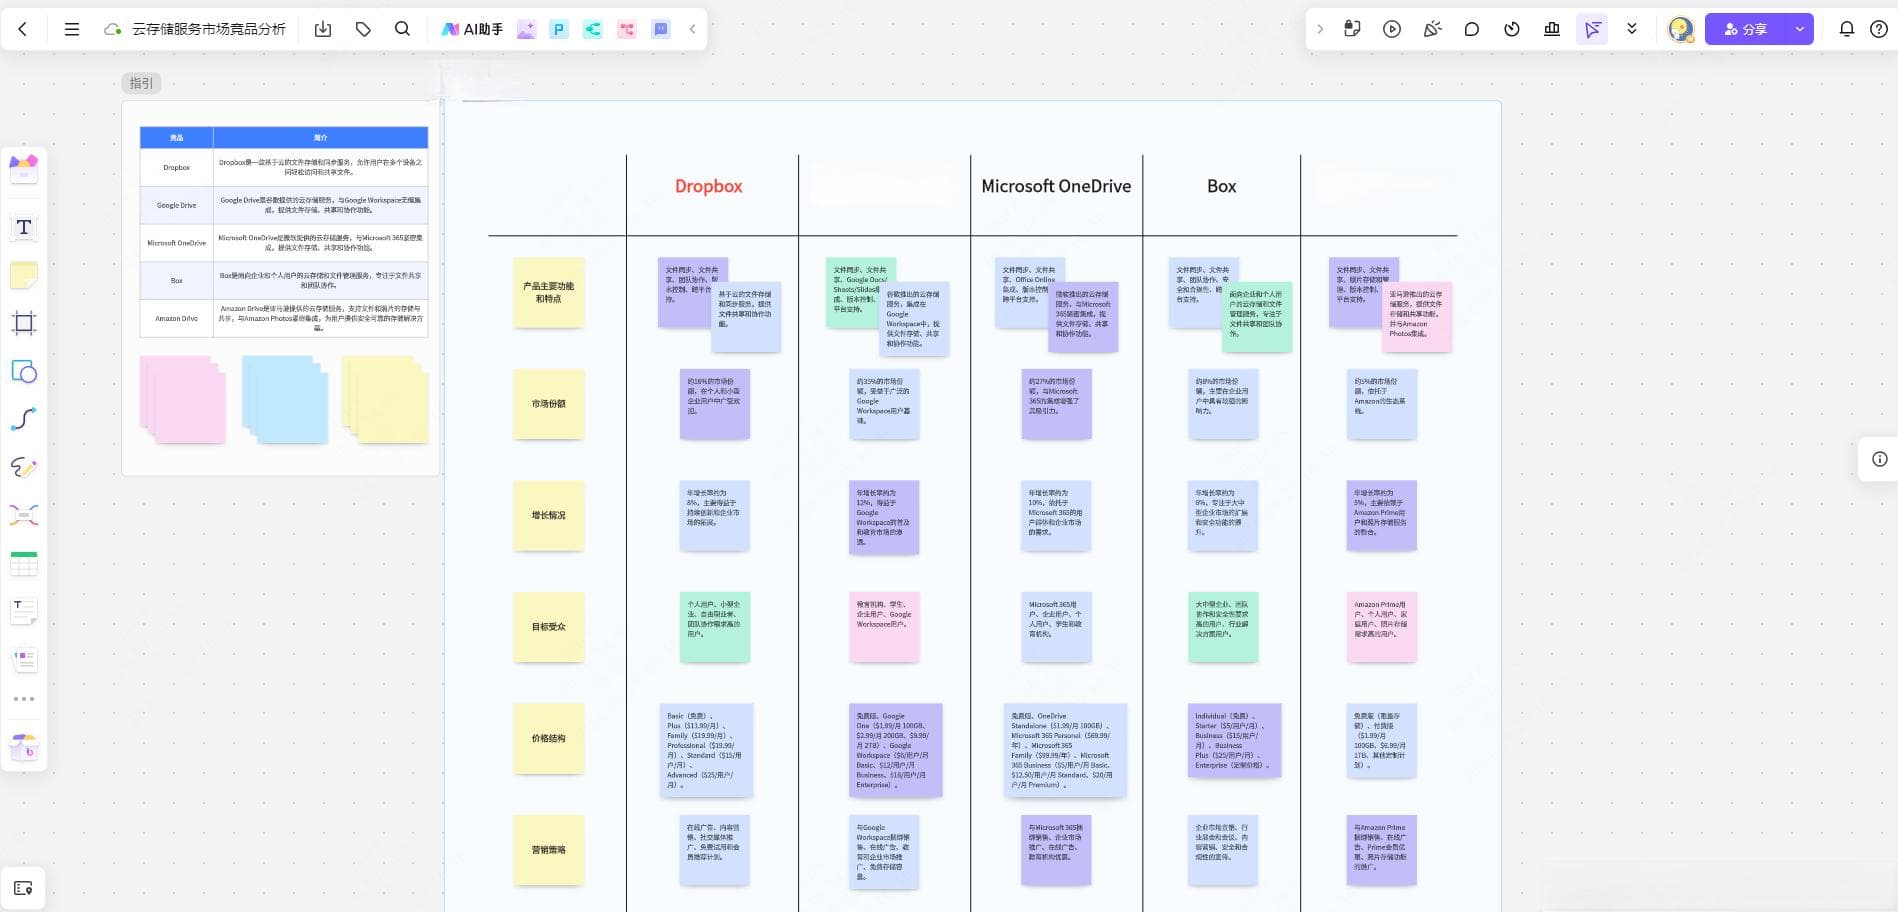Open the share button dropdown arrow
This screenshot has height=912, width=1898.
coord(1800,29)
